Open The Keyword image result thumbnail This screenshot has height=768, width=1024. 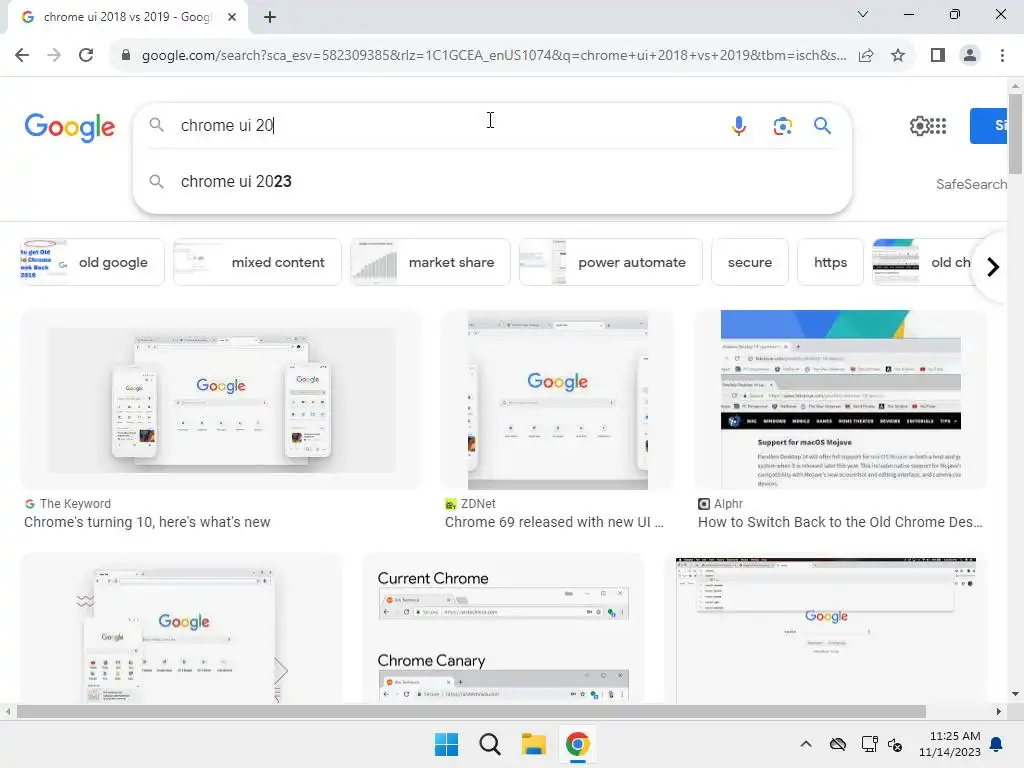click(x=221, y=400)
